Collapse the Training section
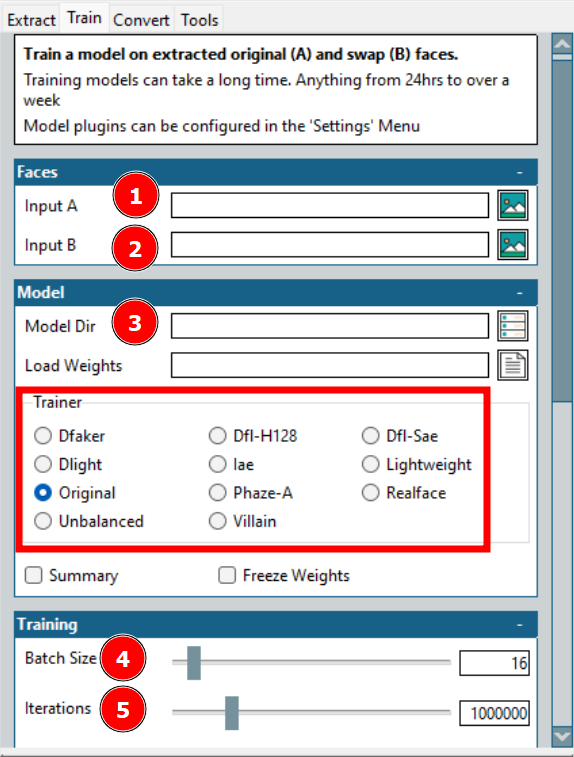The image size is (574, 757). click(x=520, y=625)
